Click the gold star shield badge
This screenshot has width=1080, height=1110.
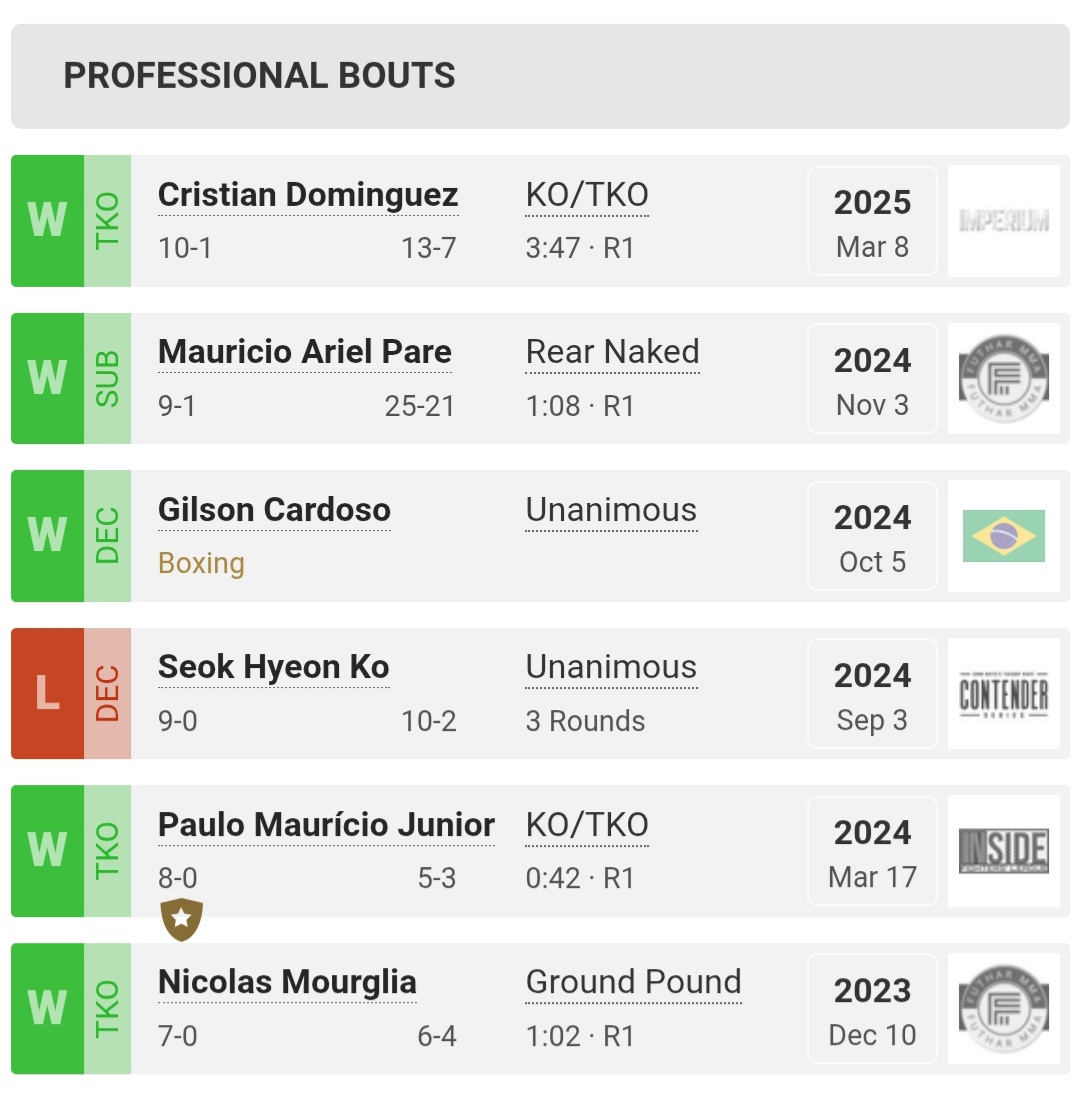(182, 919)
